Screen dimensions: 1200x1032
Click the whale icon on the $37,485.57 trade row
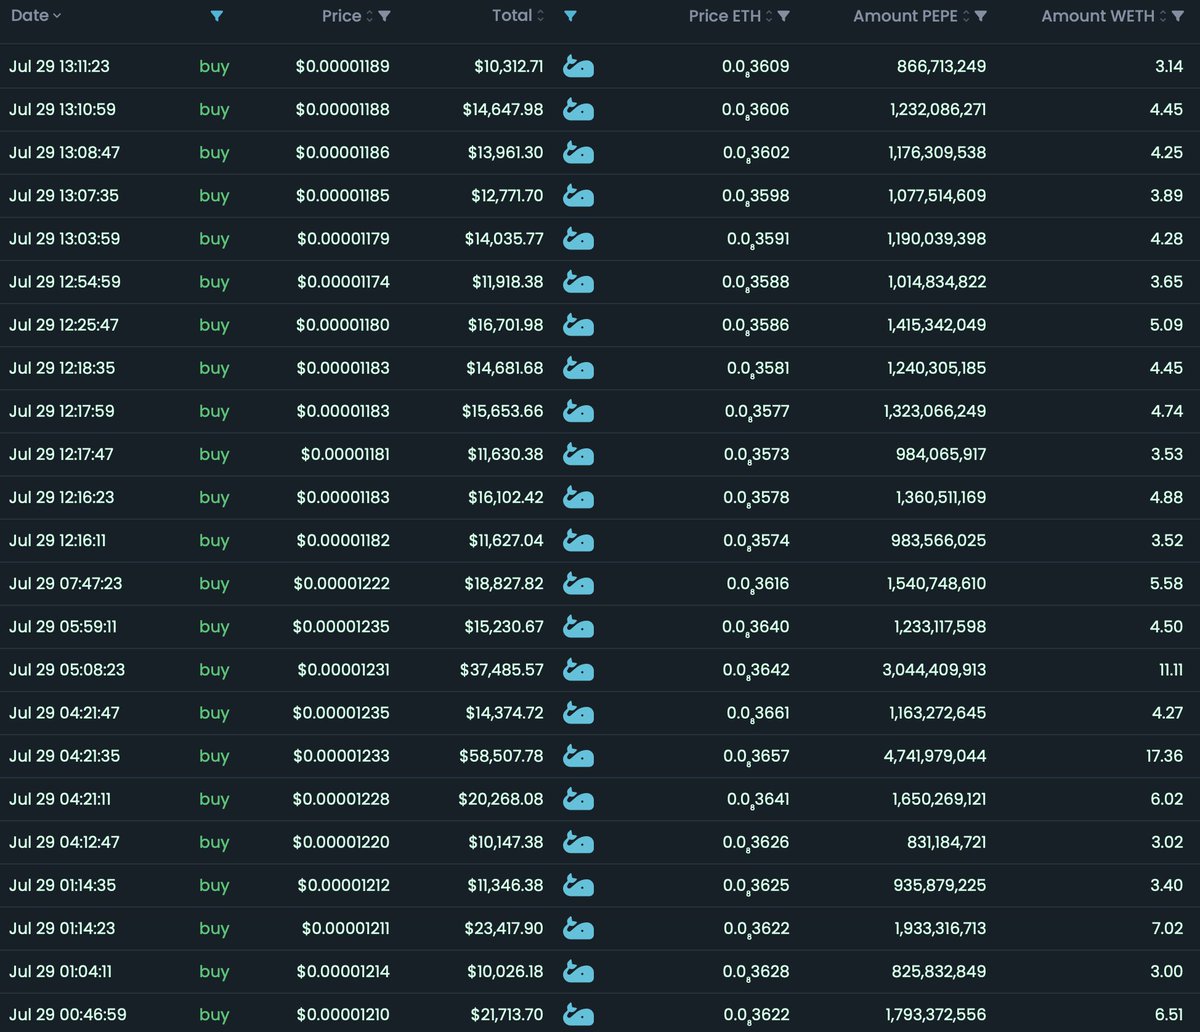pos(578,670)
